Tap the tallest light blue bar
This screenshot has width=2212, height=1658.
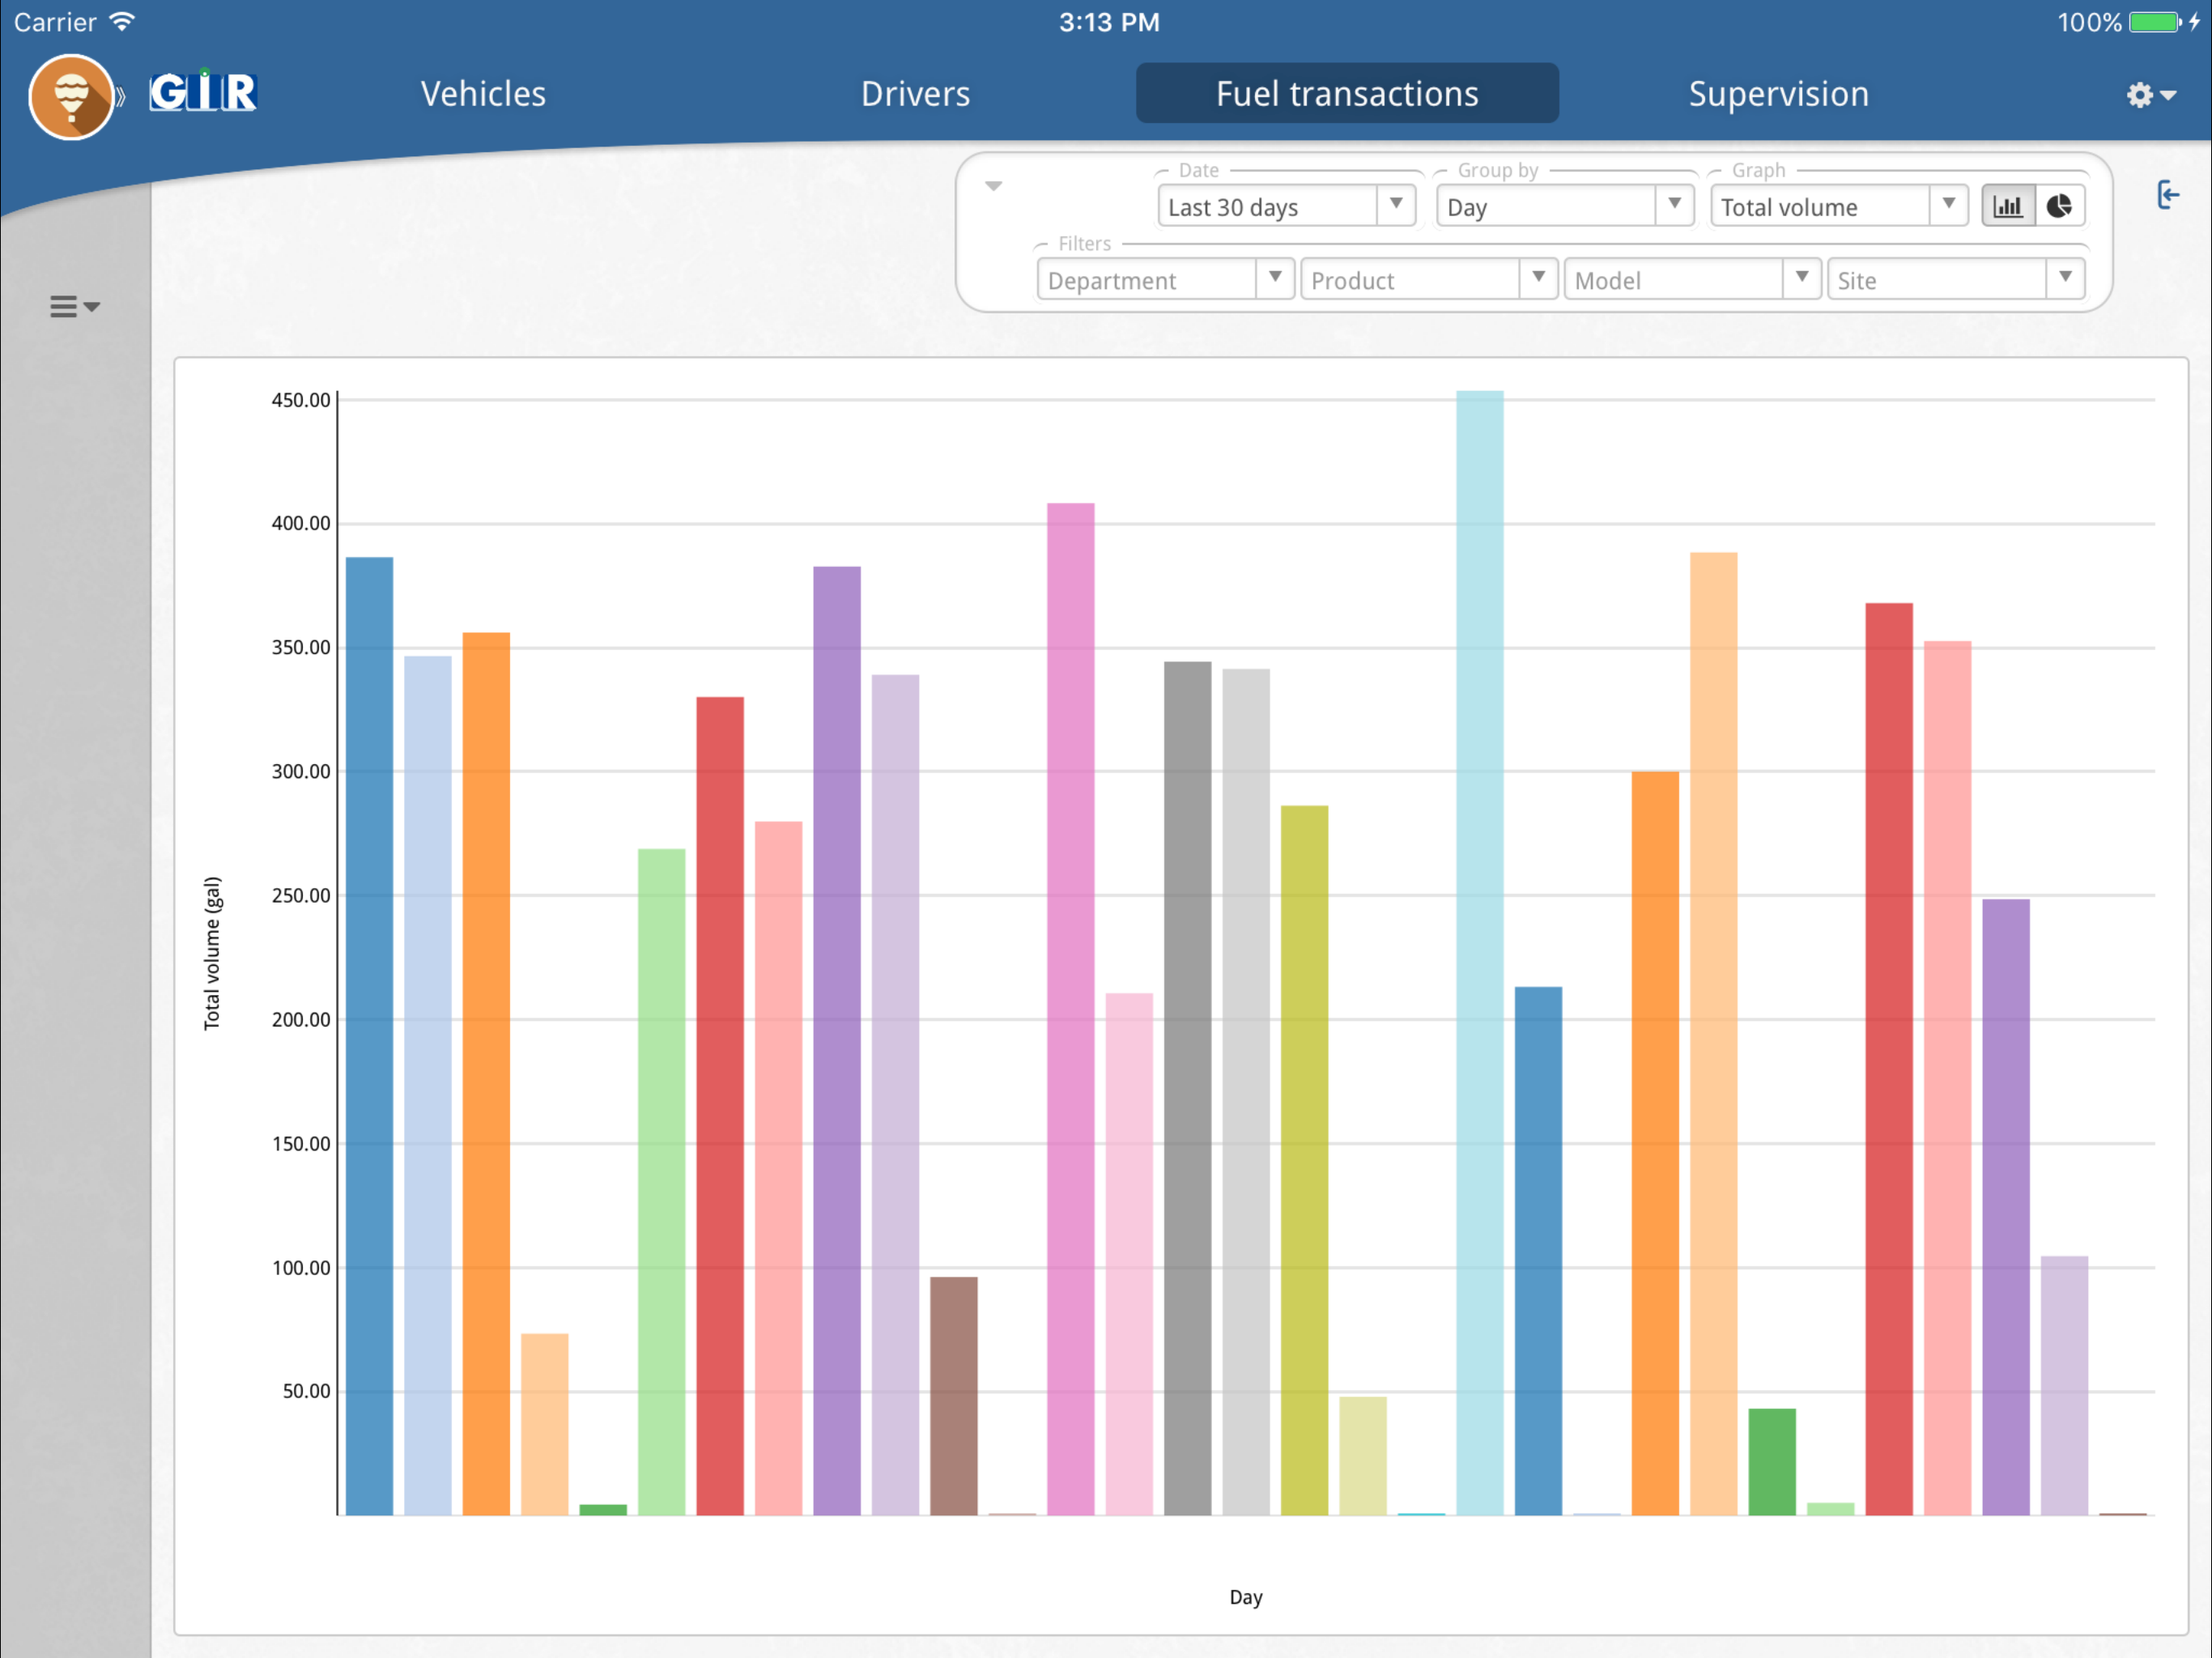tap(1479, 952)
